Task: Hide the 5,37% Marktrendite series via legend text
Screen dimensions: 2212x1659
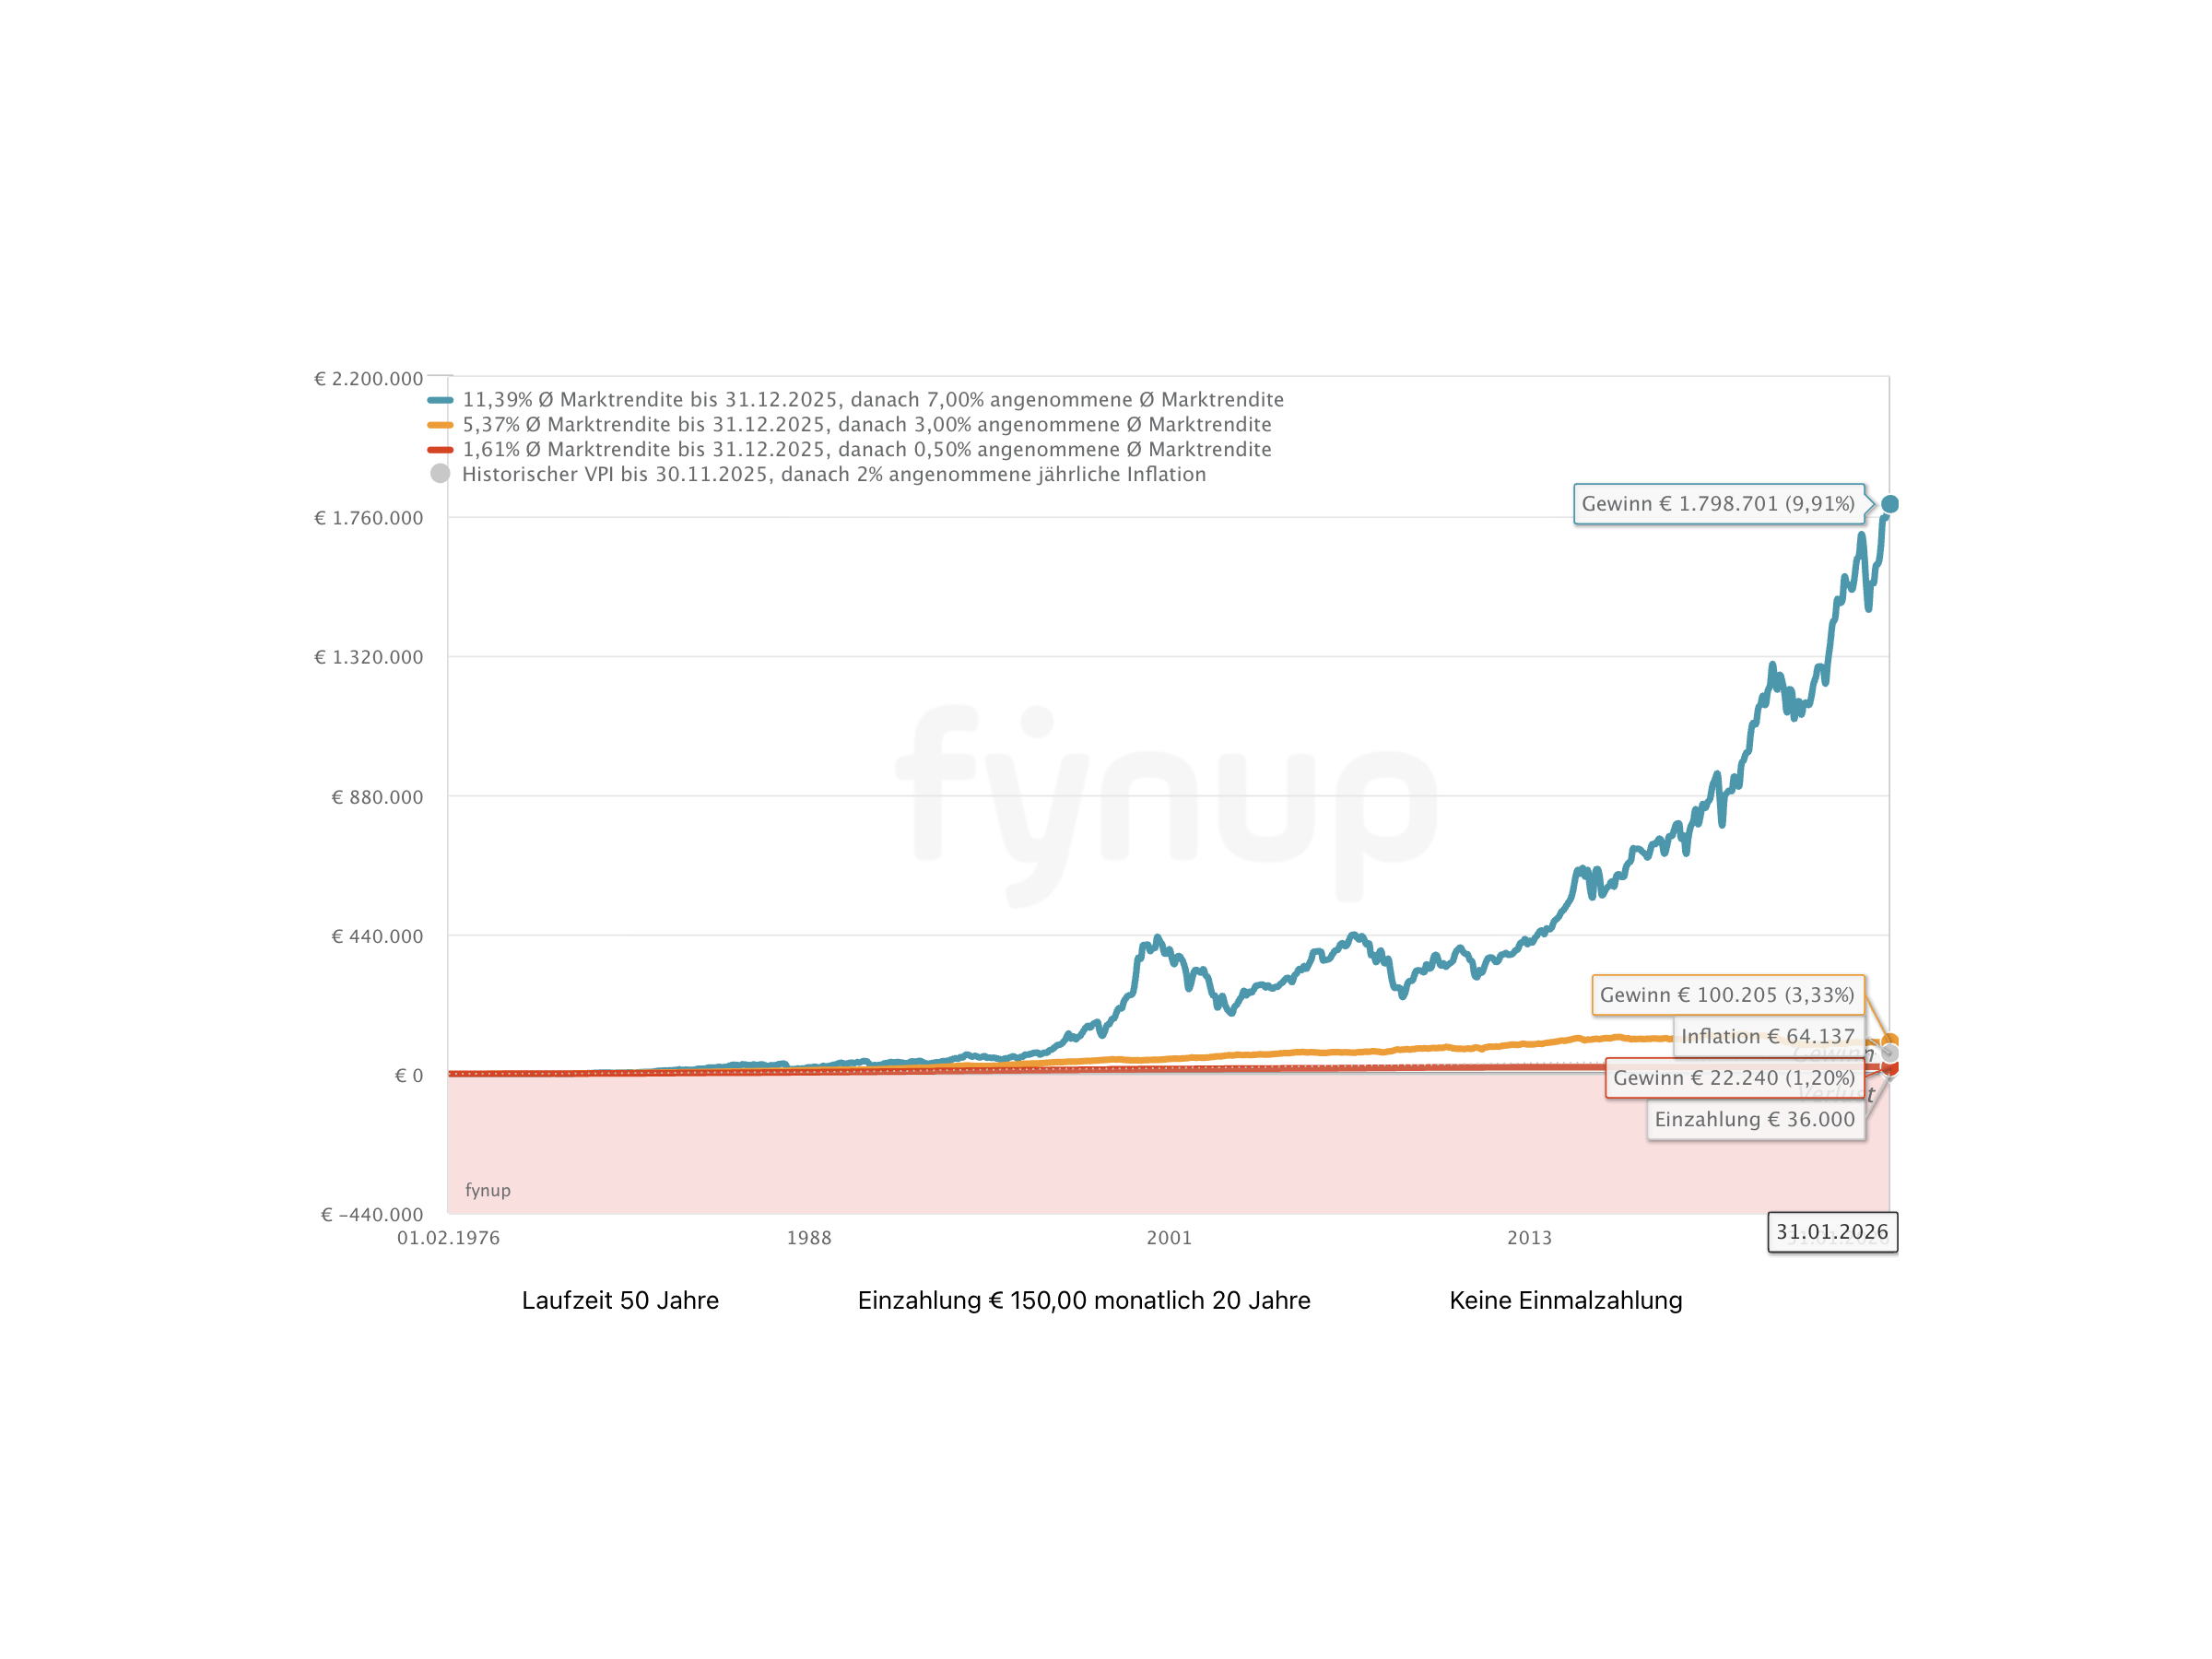Action: [866, 425]
